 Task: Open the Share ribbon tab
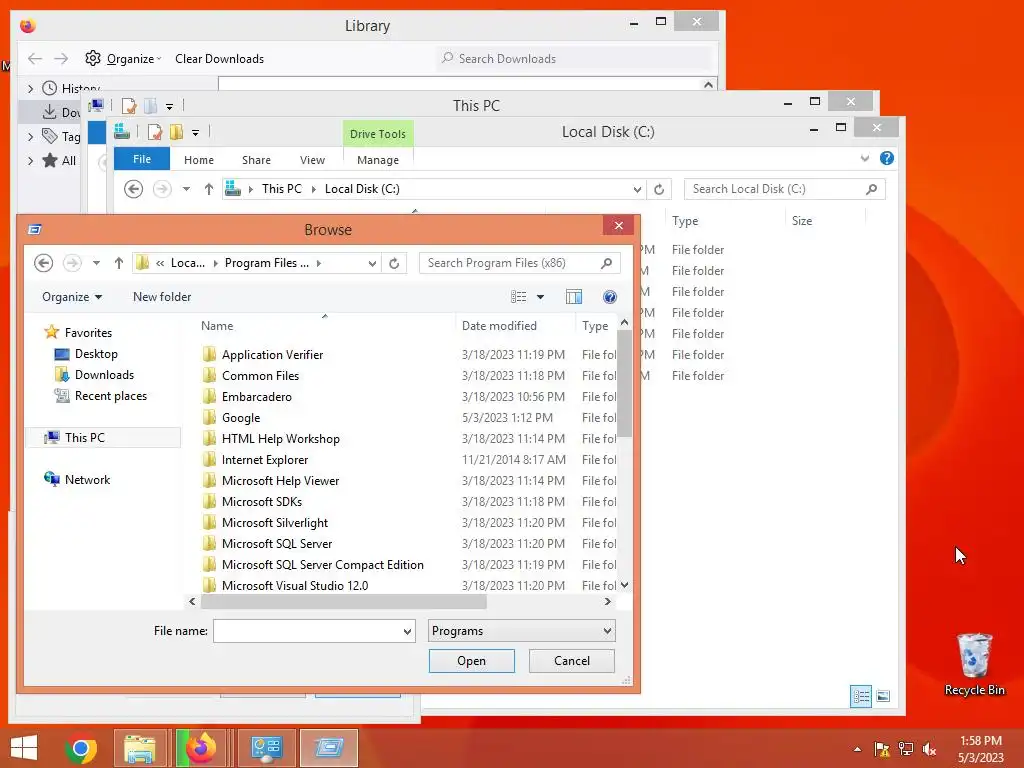tap(256, 160)
